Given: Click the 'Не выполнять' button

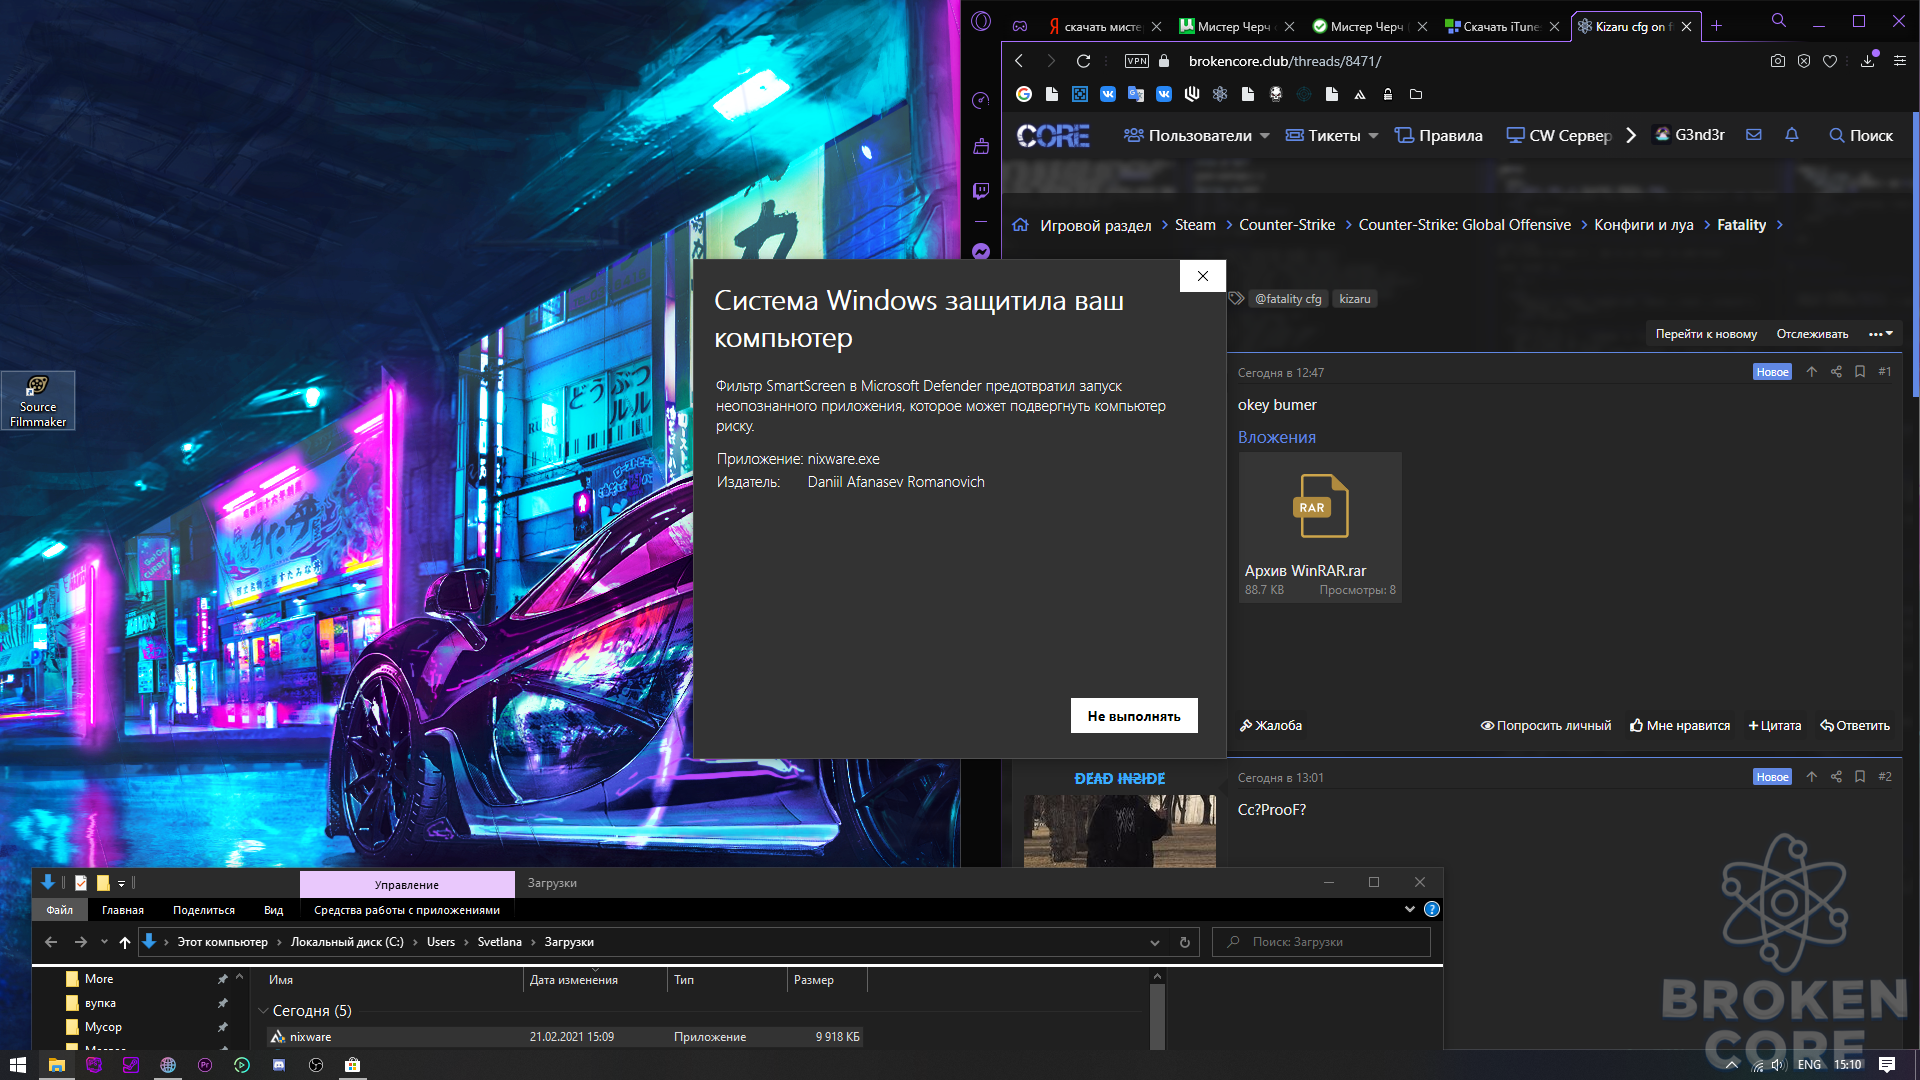Looking at the screenshot, I should (1134, 716).
